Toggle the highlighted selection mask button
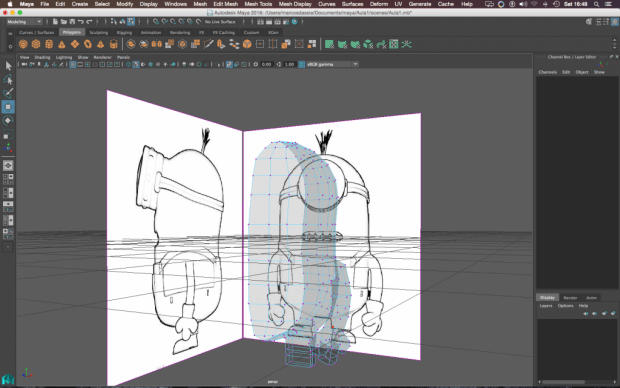The width and height of the screenshot is (620, 388). click(x=131, y=22)
